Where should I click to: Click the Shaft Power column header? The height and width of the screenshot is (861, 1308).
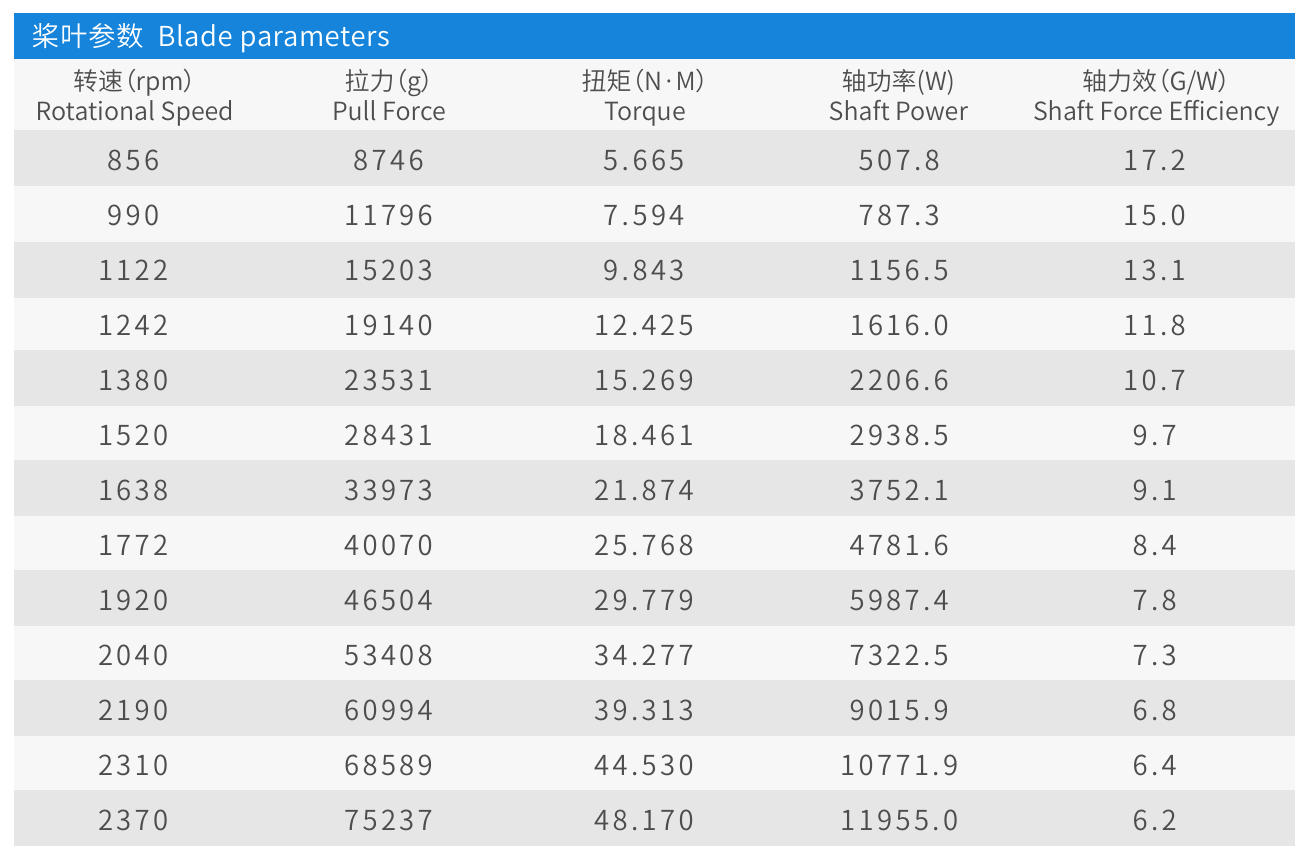click(898, 96)
